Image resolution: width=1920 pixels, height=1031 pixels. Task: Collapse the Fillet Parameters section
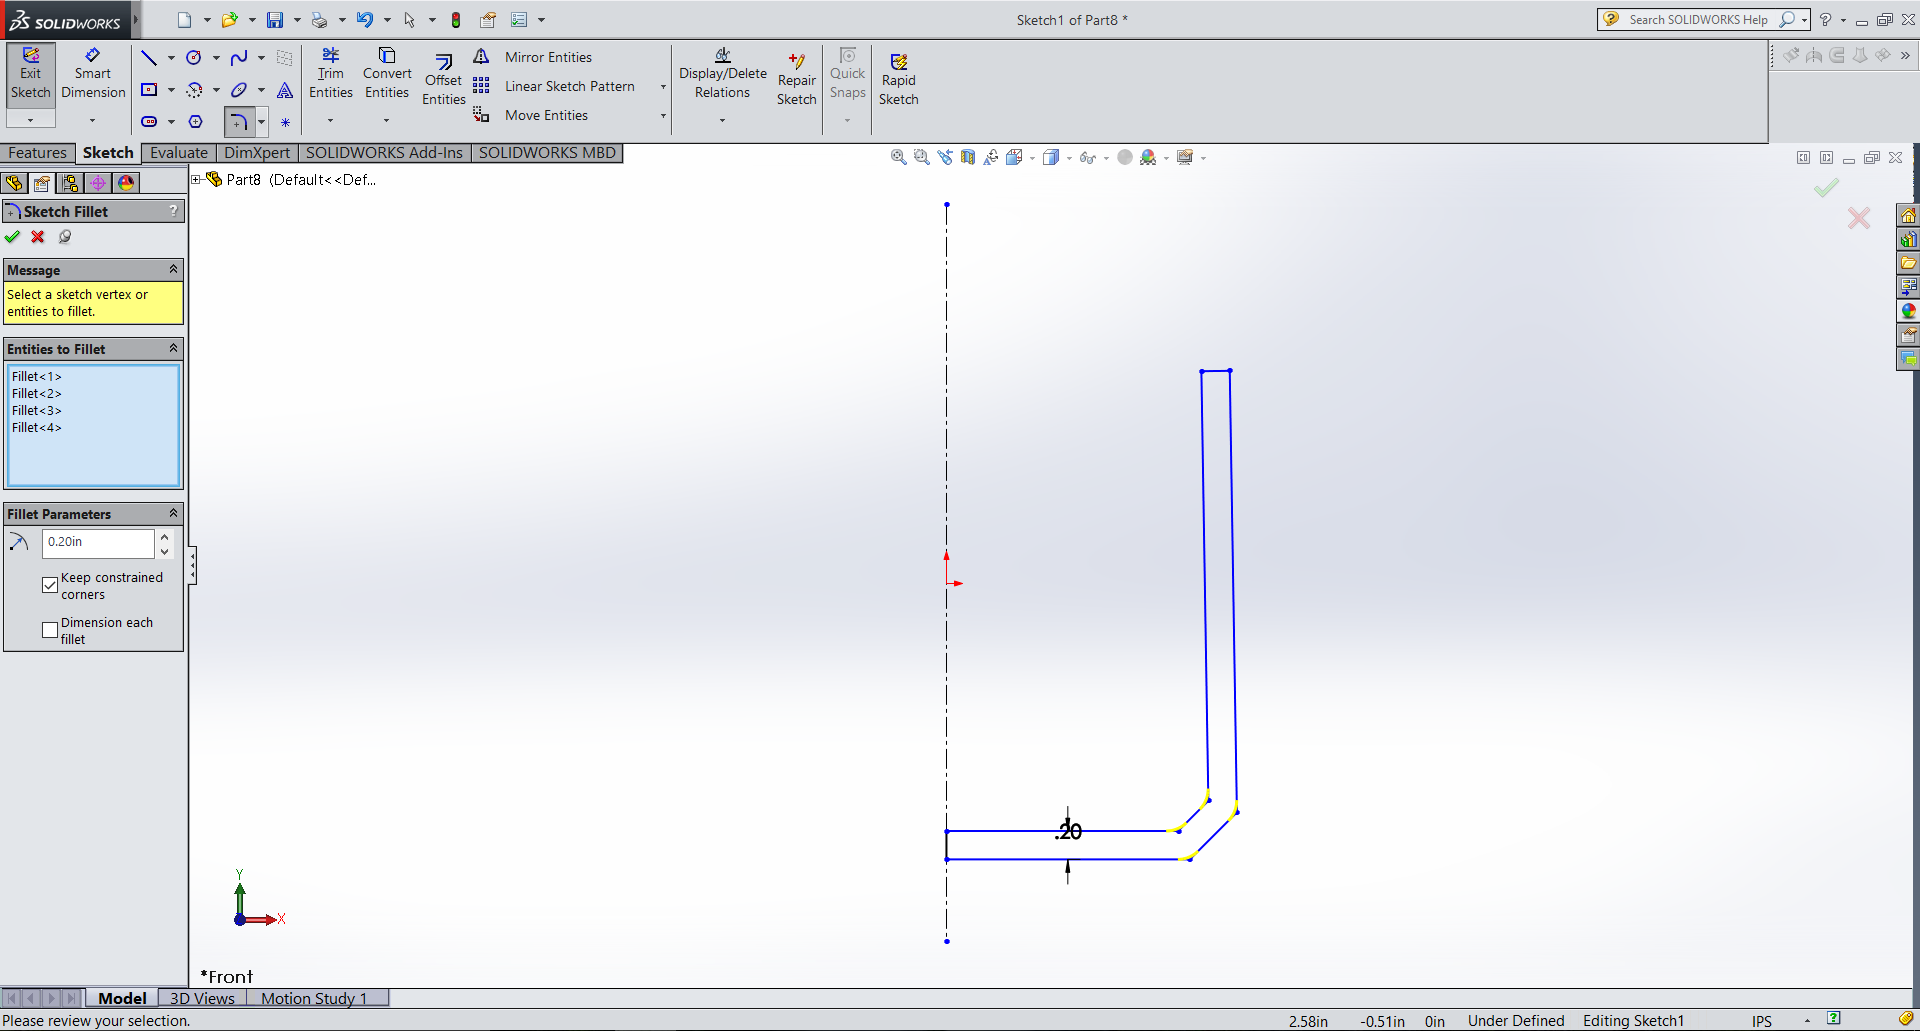(173, 513)
